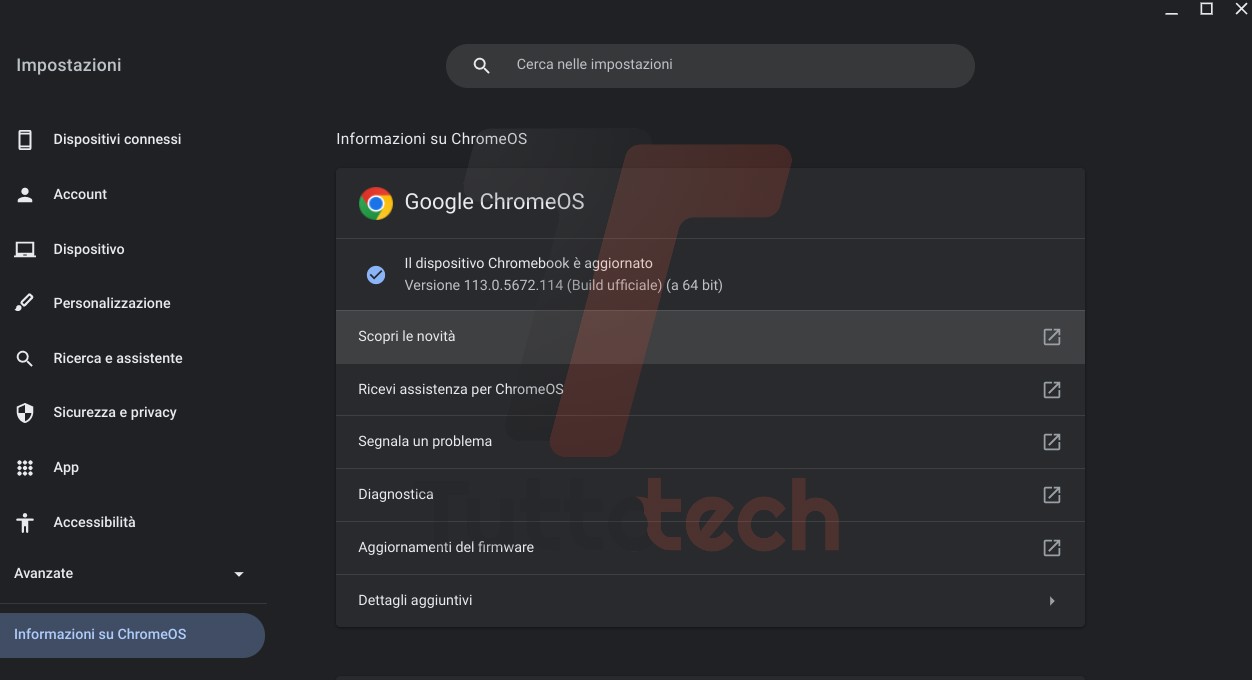Open the Ricerca e assistente menu item

click(118, 358)
